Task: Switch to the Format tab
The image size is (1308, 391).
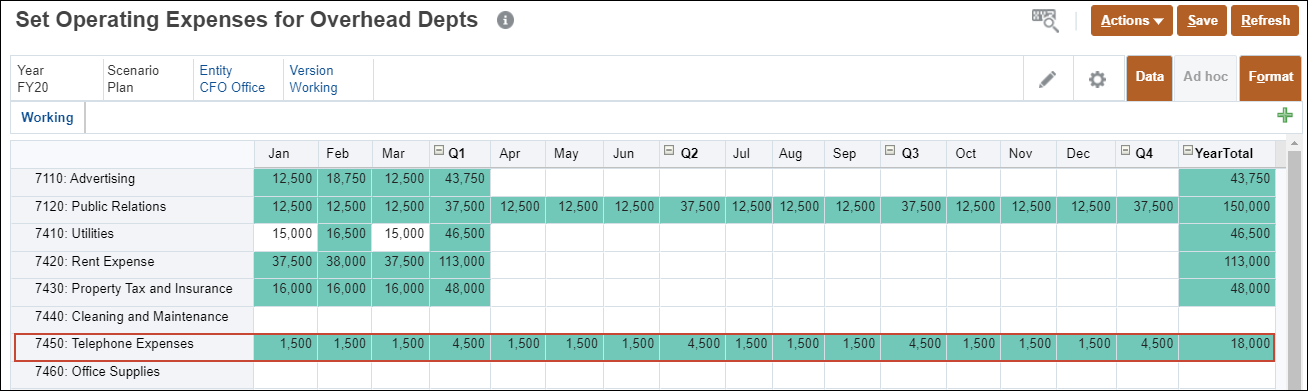Action: tap(1270, 77)
